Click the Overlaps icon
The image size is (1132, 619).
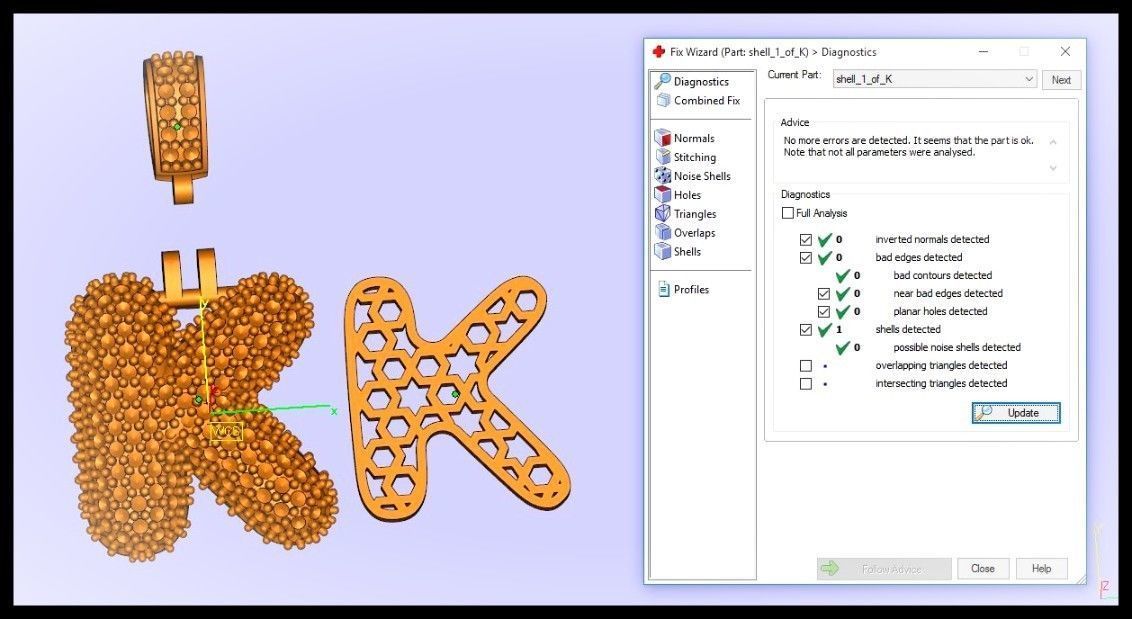[662, 233]
